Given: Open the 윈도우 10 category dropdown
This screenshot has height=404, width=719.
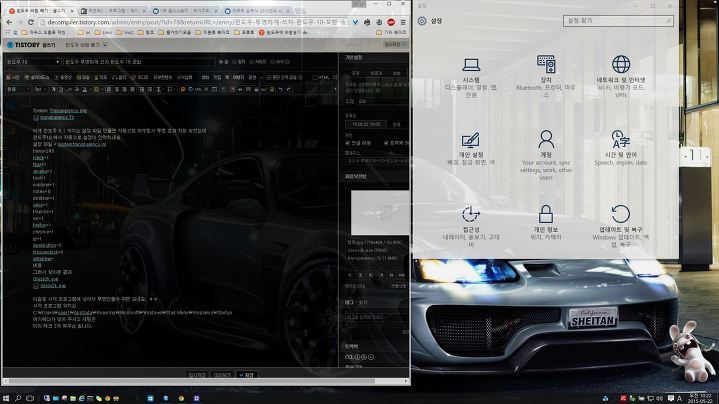Looking at the screenshot, I should click(33, 61).
